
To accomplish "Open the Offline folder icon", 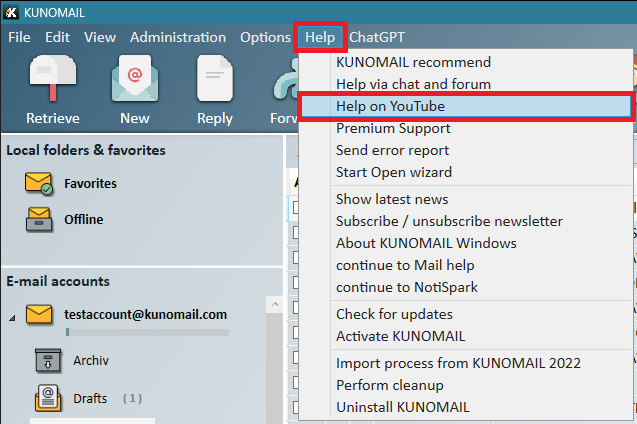I will [39, 219].
